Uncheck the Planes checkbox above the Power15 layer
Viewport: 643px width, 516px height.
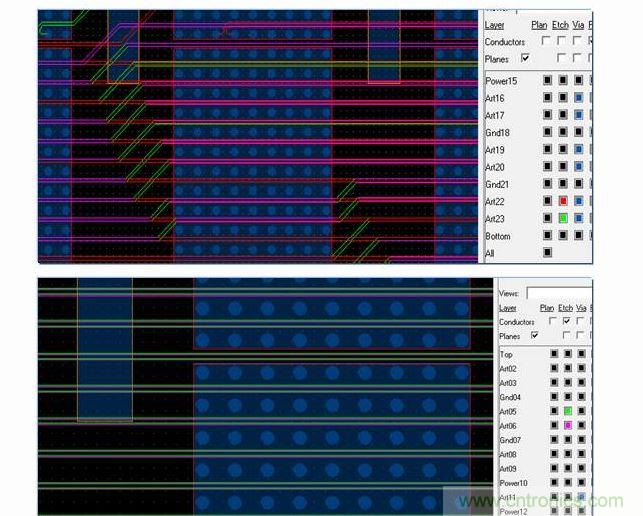point(526,59)
